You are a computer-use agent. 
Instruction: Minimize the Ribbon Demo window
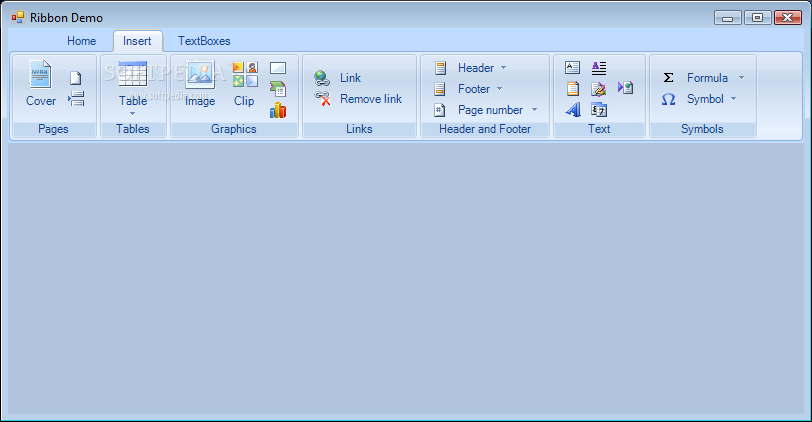728,18
